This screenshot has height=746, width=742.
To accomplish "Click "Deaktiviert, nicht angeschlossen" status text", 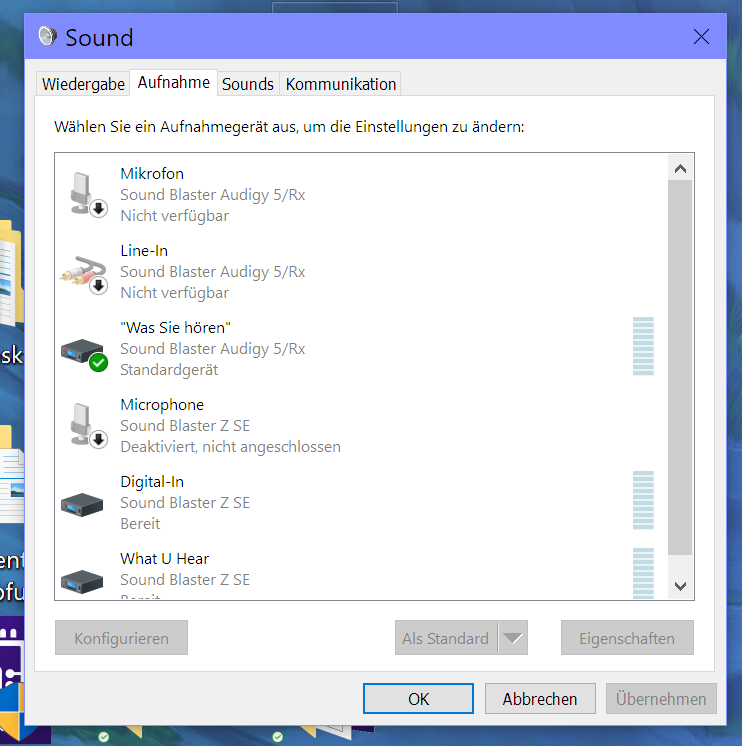I will (x=230, y=447).
